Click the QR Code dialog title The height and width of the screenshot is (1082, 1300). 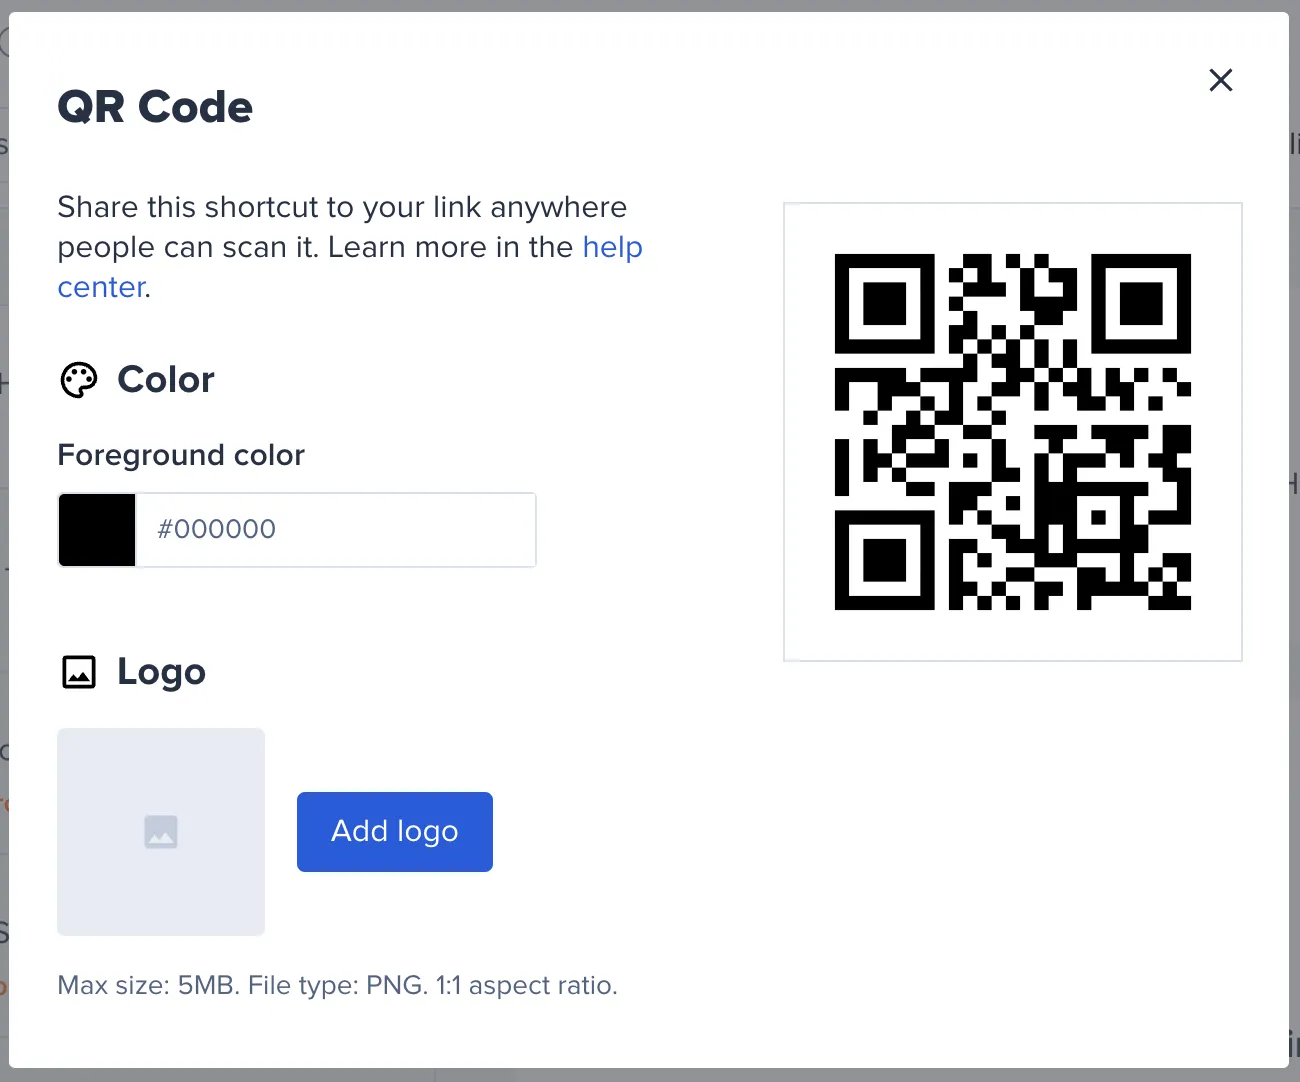tap(155, 106)
